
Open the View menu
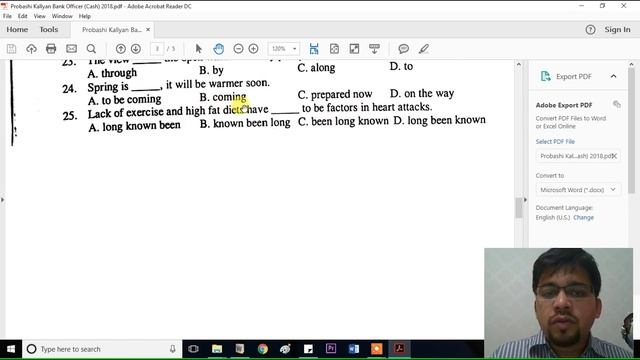pos(40,16)
